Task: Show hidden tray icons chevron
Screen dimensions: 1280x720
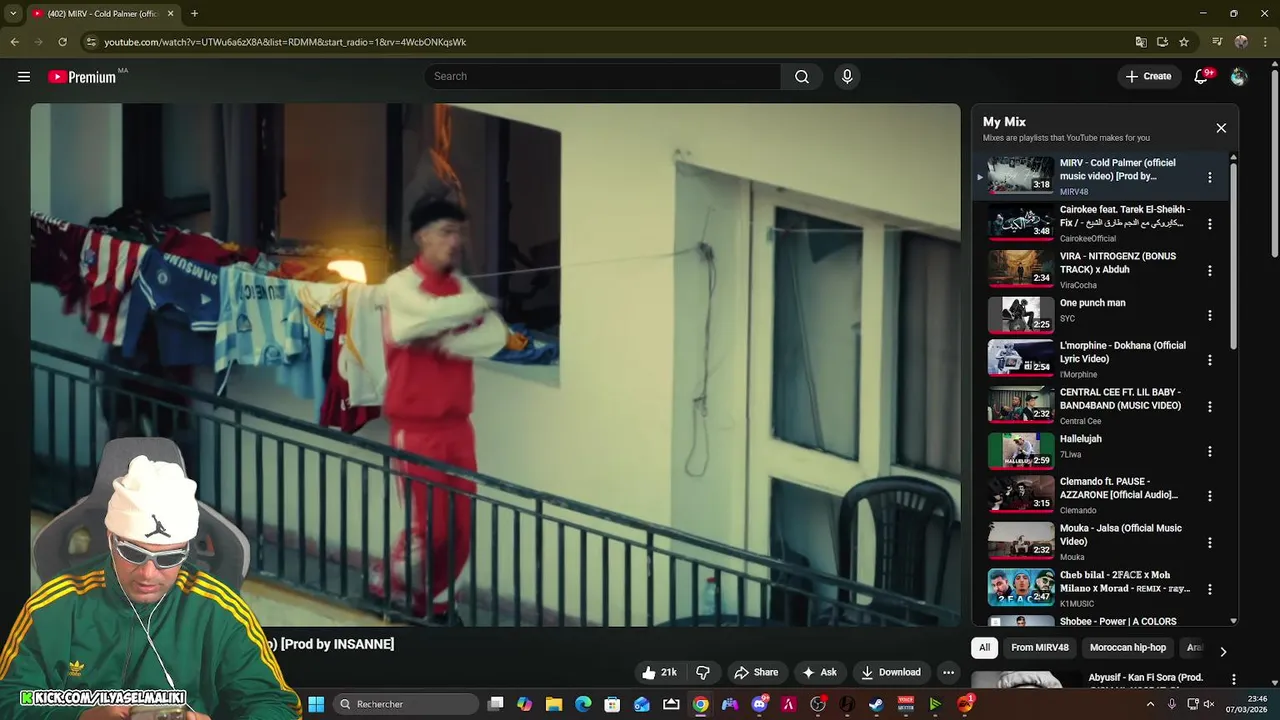Action: tap(1150, 704)
